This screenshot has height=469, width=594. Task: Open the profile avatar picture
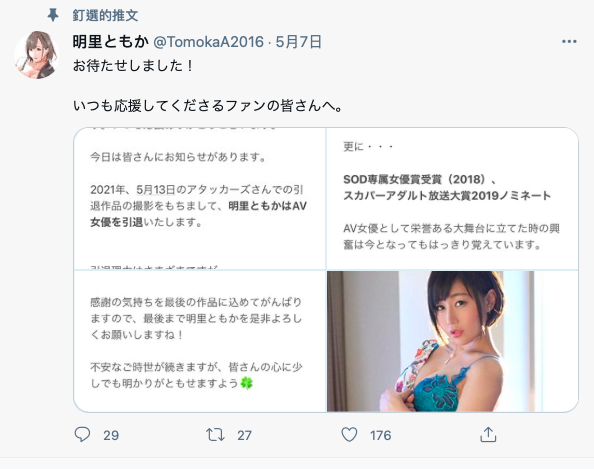[x=37, y=55]
